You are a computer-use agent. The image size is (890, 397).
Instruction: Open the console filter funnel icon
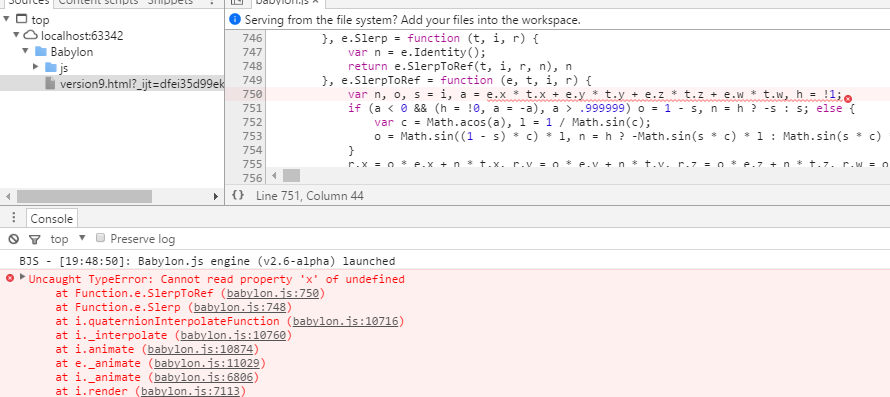[x=35, y=239]
